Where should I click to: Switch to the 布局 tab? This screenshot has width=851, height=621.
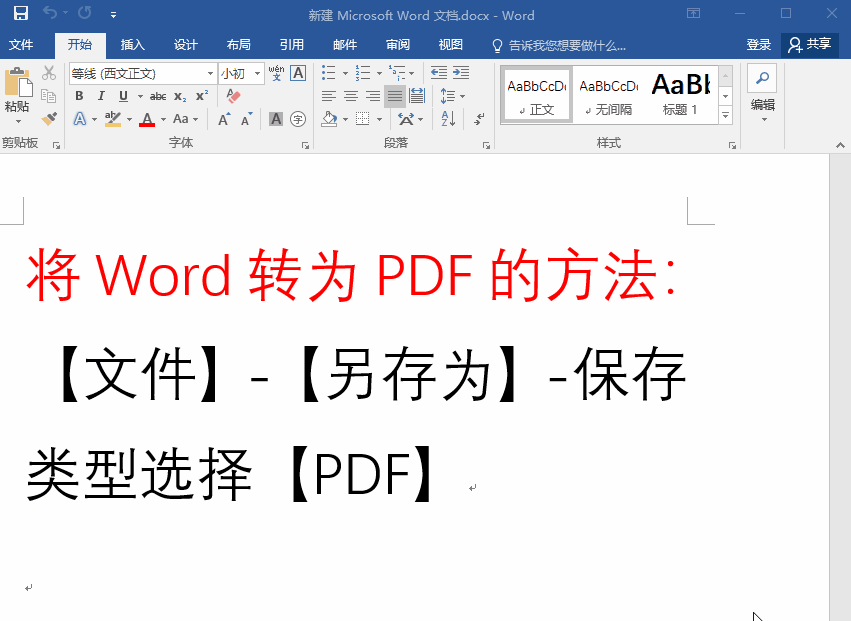coord(239,45)
